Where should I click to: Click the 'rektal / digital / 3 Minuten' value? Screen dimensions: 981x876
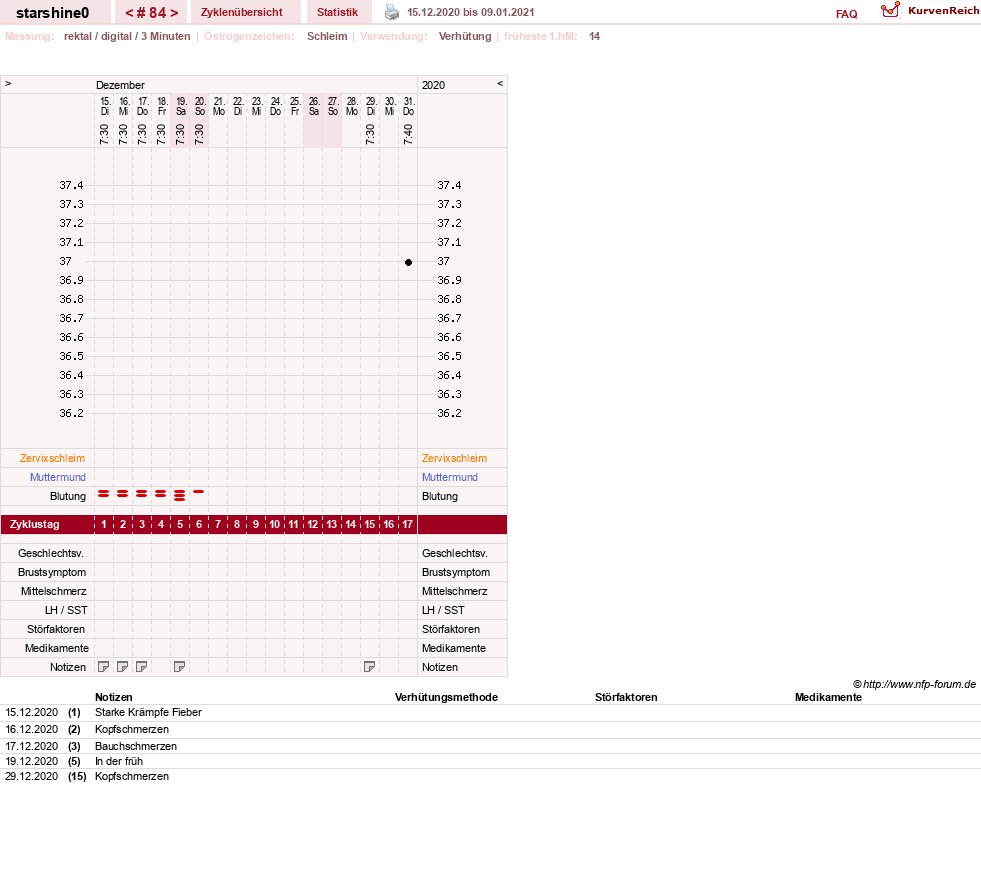coord(127,36)
